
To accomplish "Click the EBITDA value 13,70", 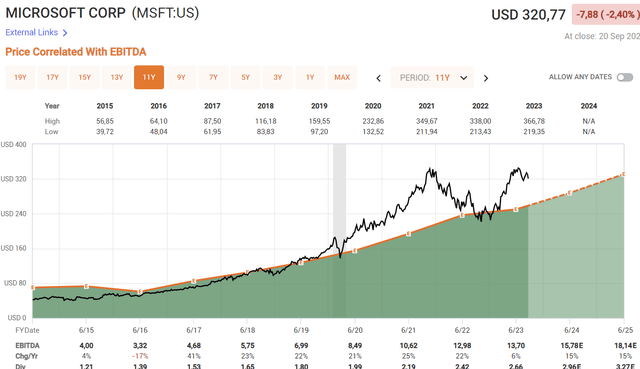I will pyautogui.click(x=516, y=346).
